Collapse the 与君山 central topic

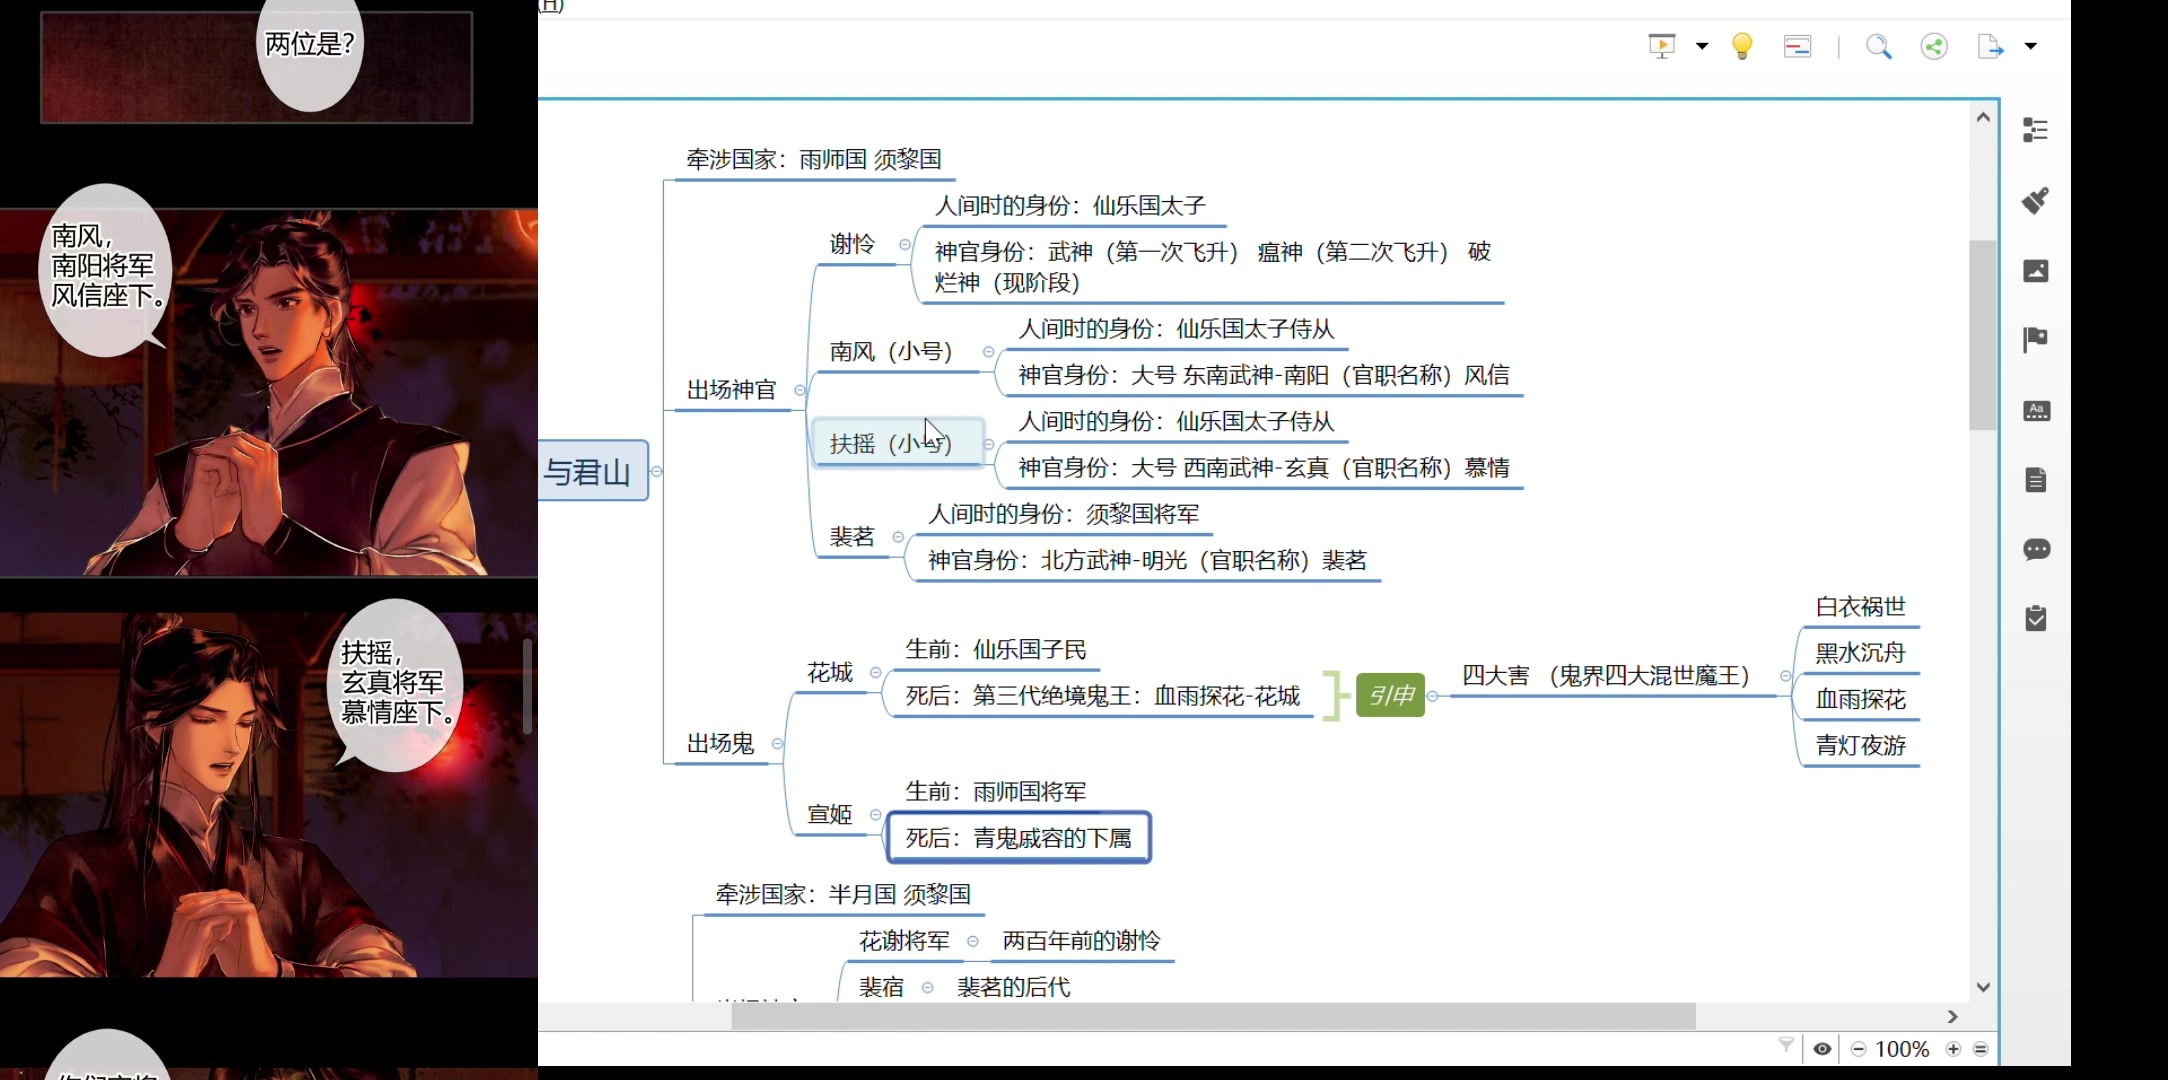[x=657, y=472]
